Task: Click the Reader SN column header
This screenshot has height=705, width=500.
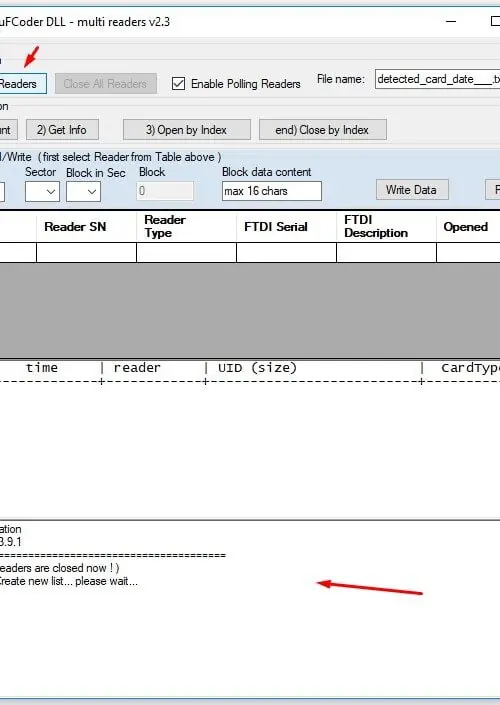Action: [86, 227]
